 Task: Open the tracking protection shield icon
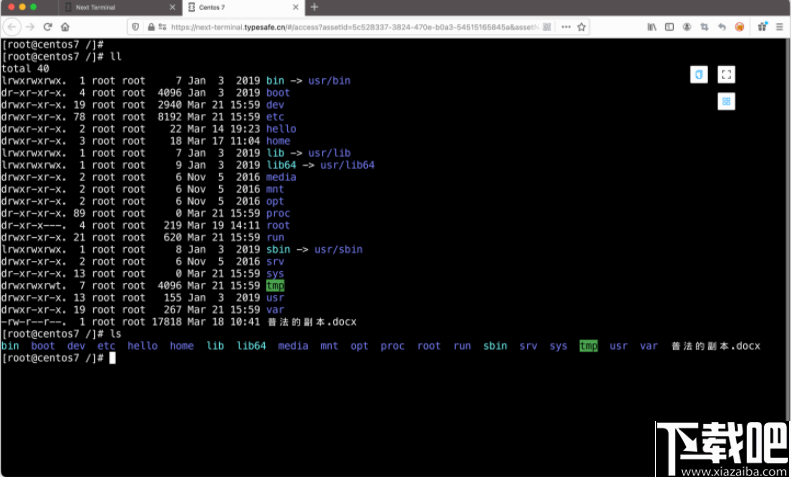tap(135, 27)
